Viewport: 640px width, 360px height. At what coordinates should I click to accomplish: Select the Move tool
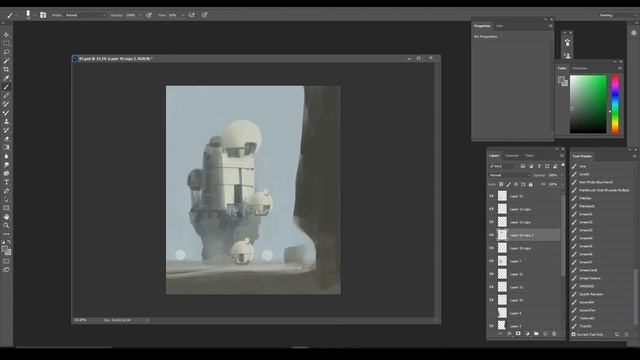(x=6, y=35)
